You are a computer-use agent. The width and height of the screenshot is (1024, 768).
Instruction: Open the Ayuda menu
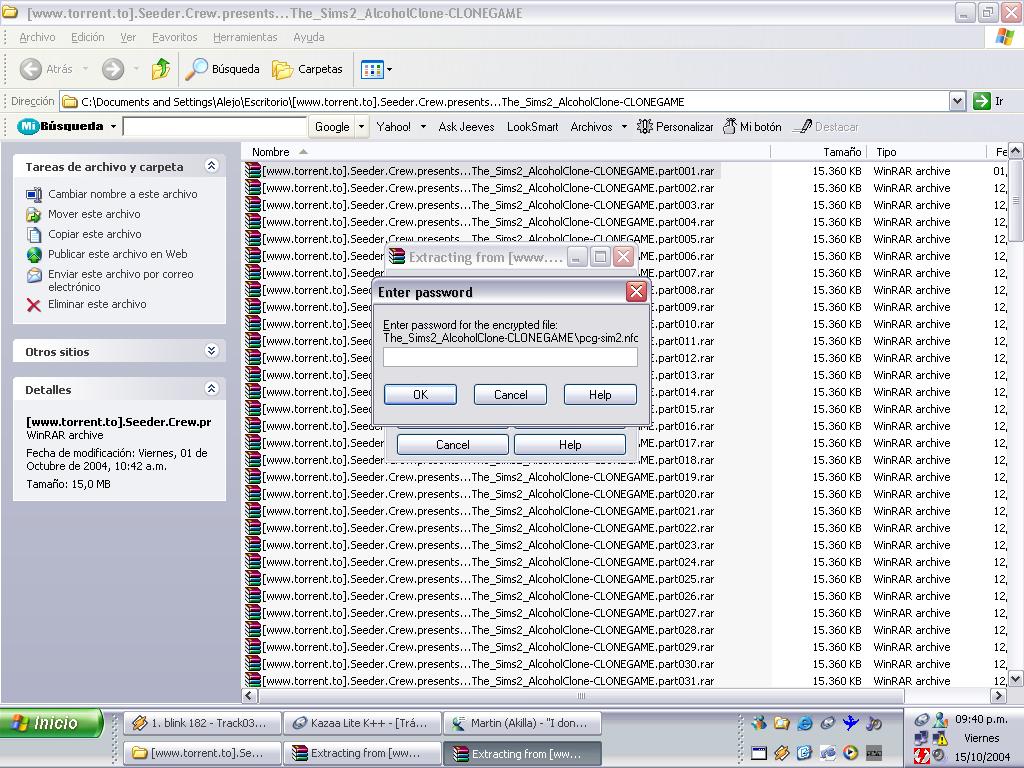pos(309,37)
